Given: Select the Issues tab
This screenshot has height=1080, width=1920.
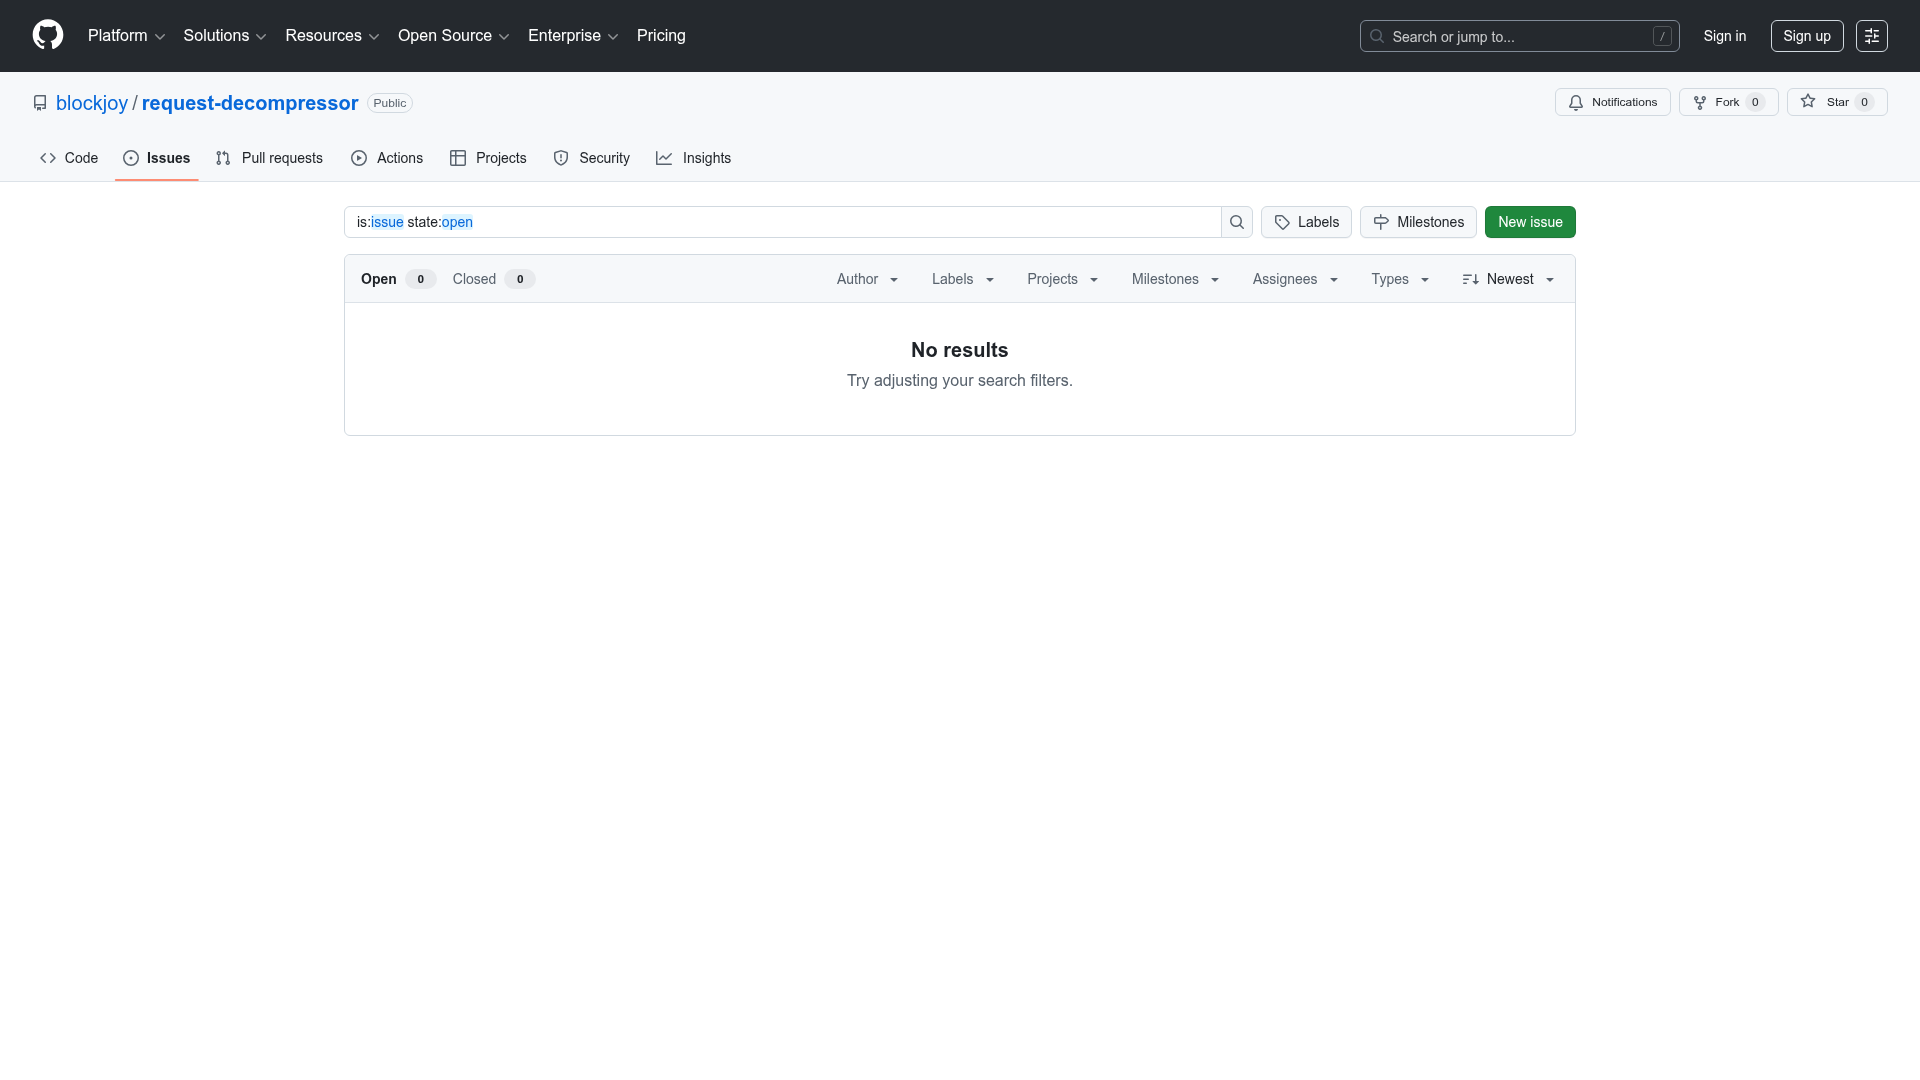Looking at the screenshot, I should click(157, 158).
